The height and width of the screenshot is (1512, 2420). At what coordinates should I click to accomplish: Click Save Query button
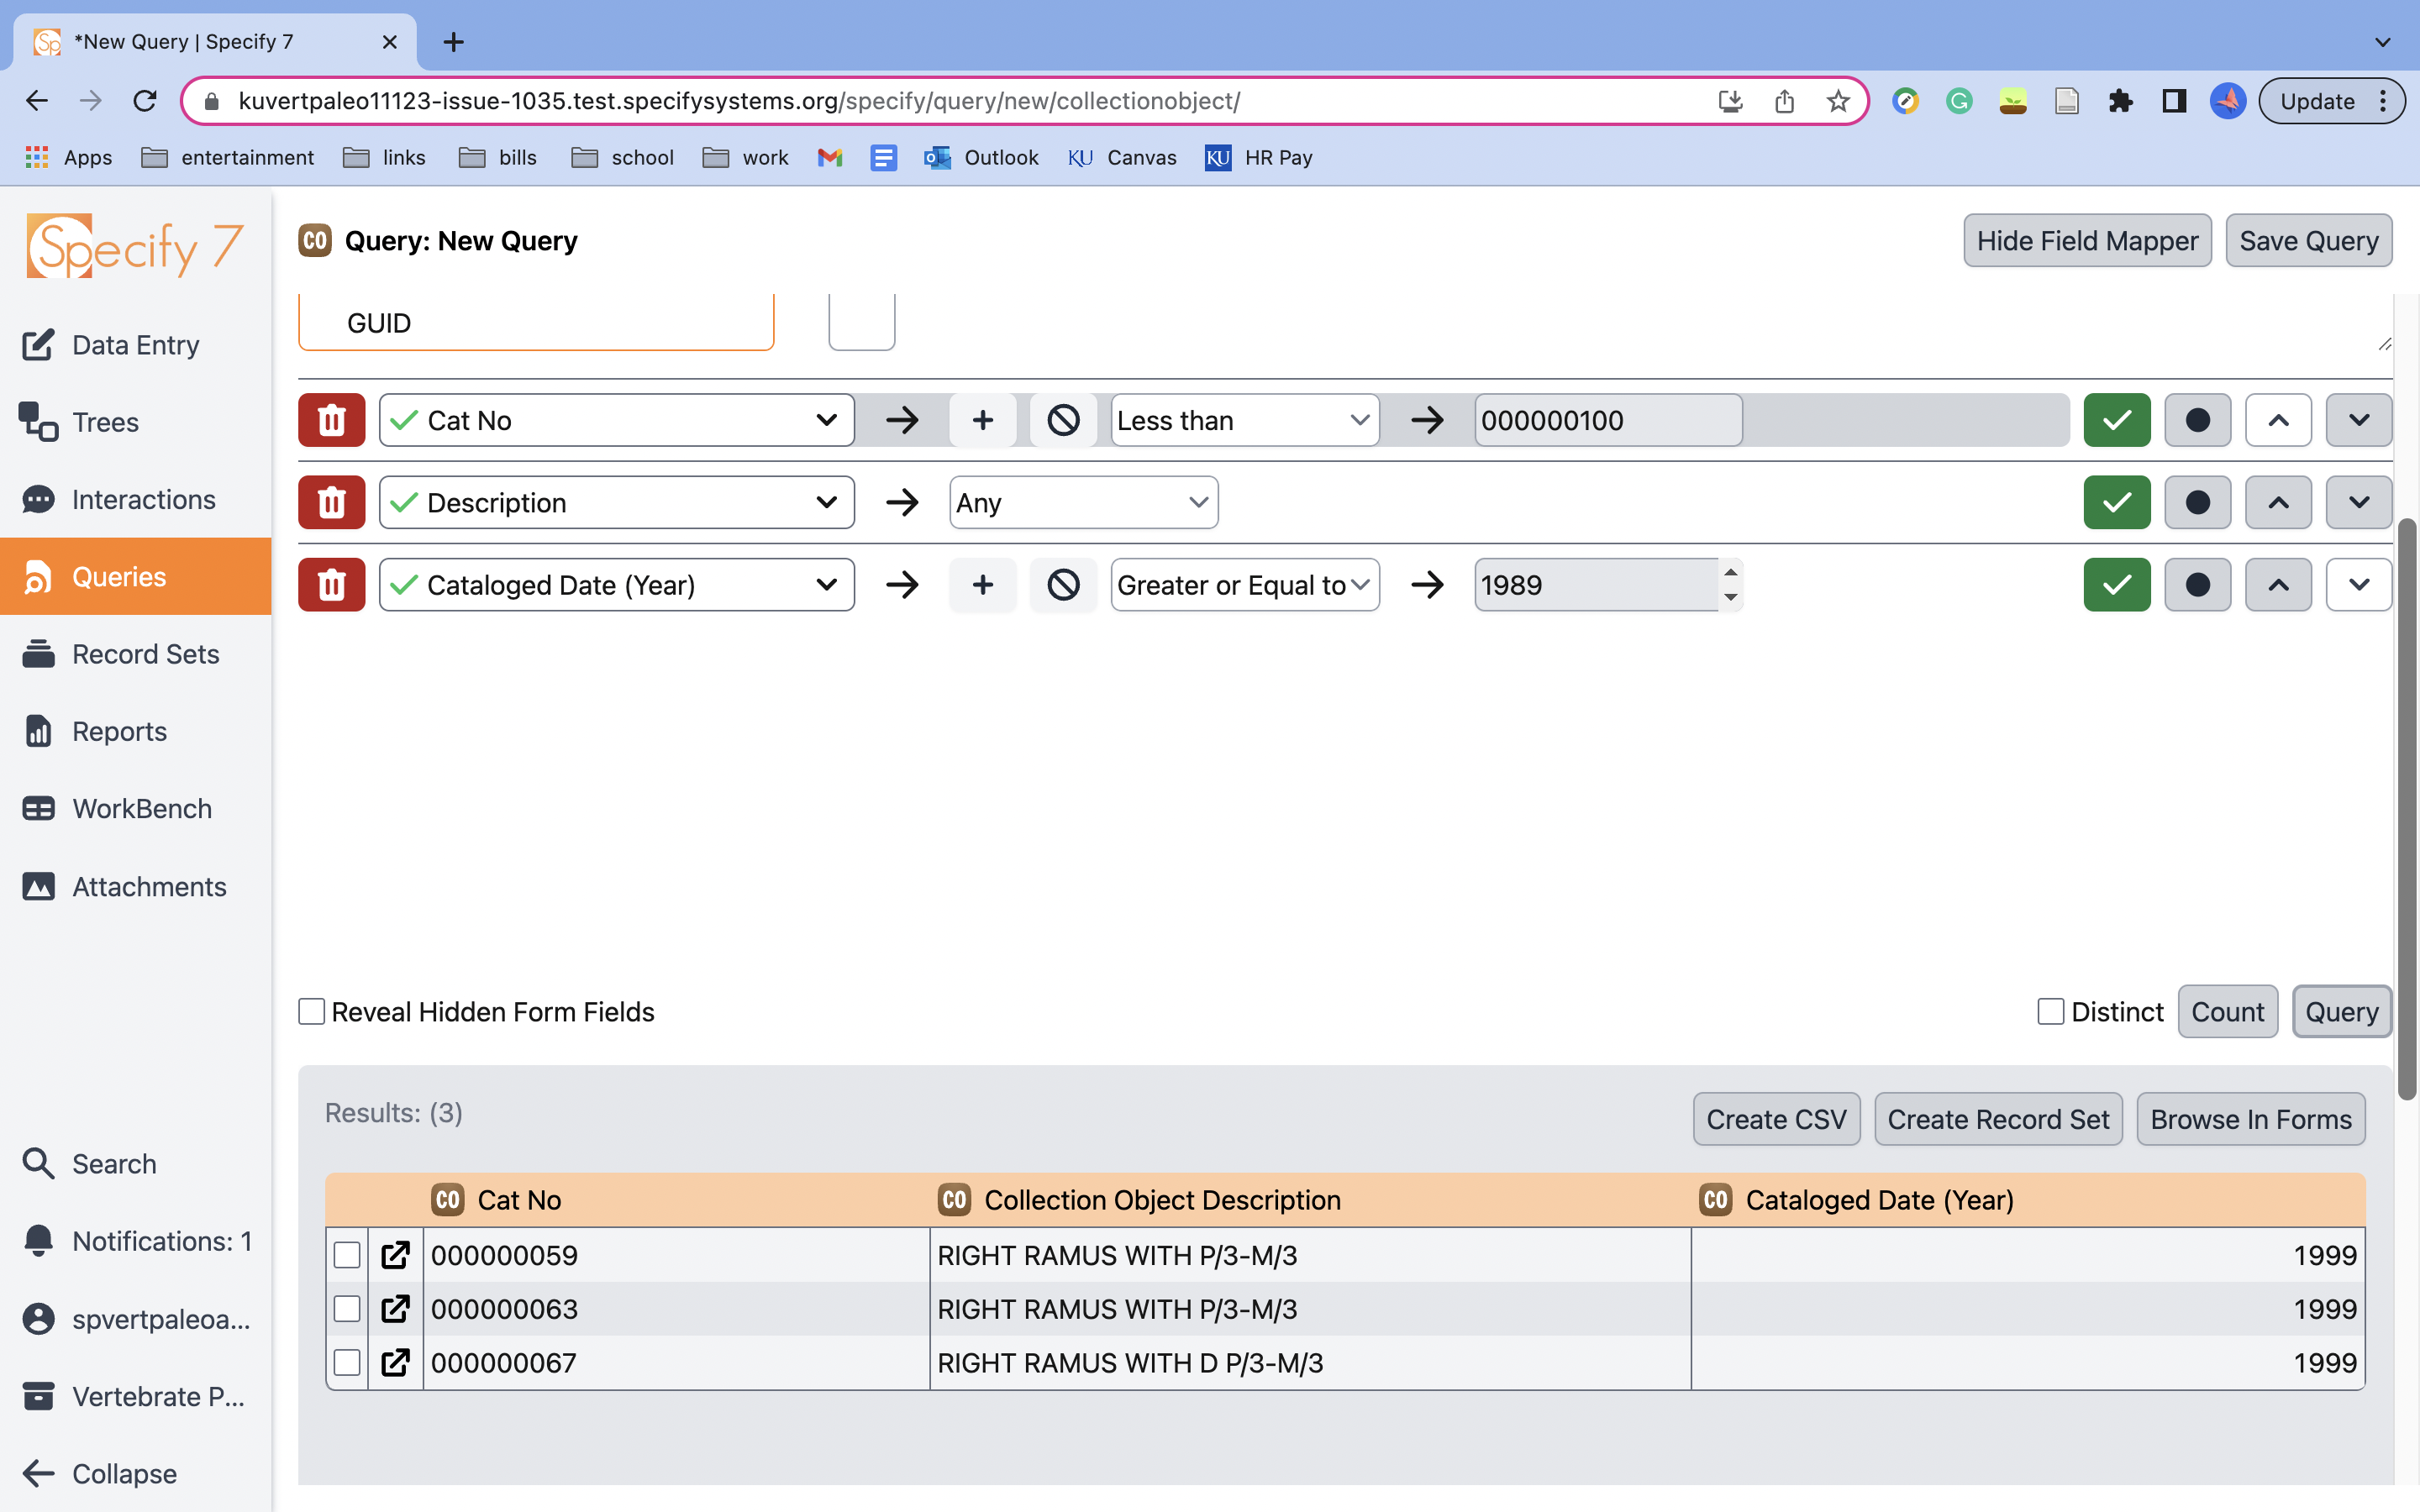pos(2308,241)
